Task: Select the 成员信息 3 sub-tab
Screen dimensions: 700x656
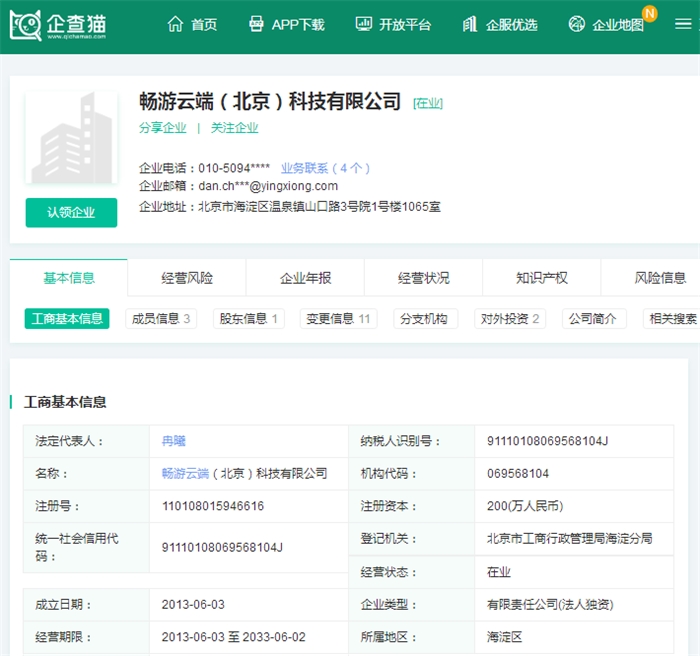Action: click(x=161, y=319)
